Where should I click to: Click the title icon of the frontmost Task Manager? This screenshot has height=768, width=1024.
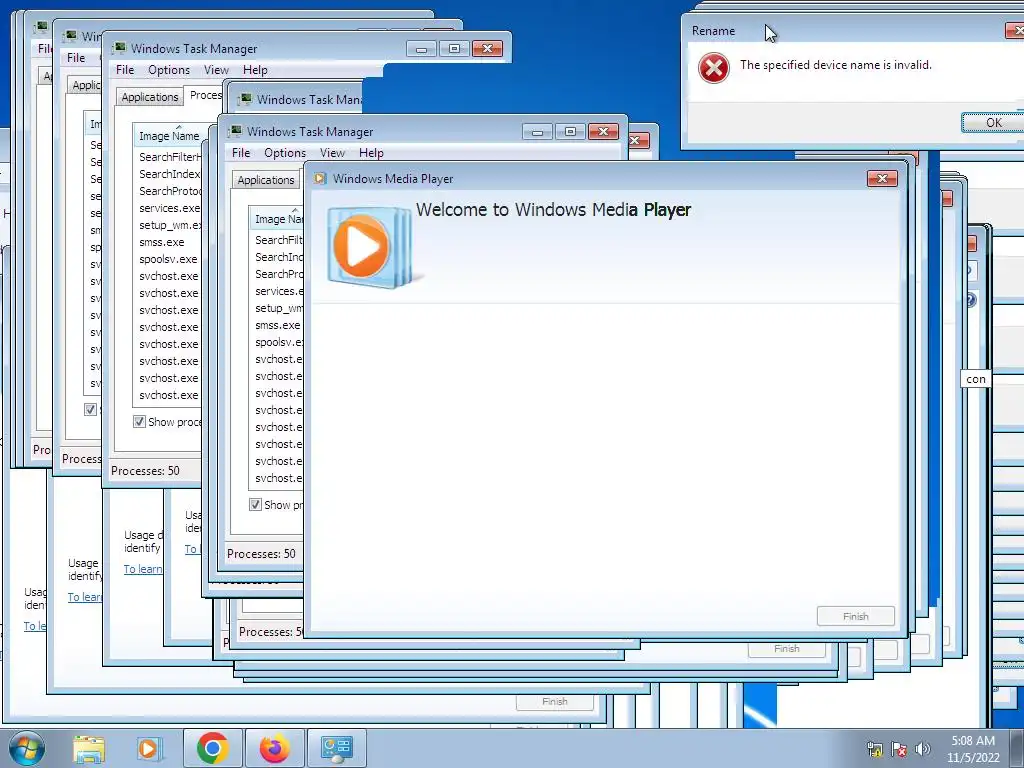click(235, 131)
